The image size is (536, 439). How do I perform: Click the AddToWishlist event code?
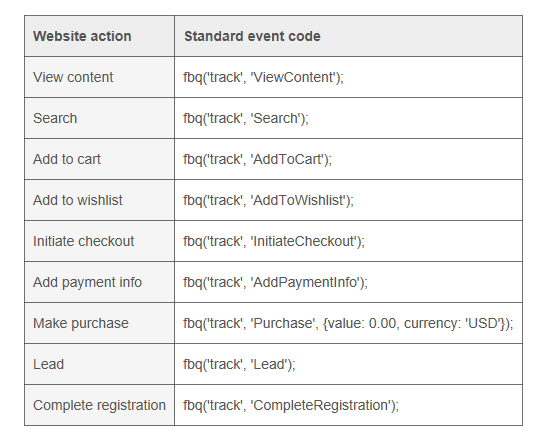click(268, 200)
